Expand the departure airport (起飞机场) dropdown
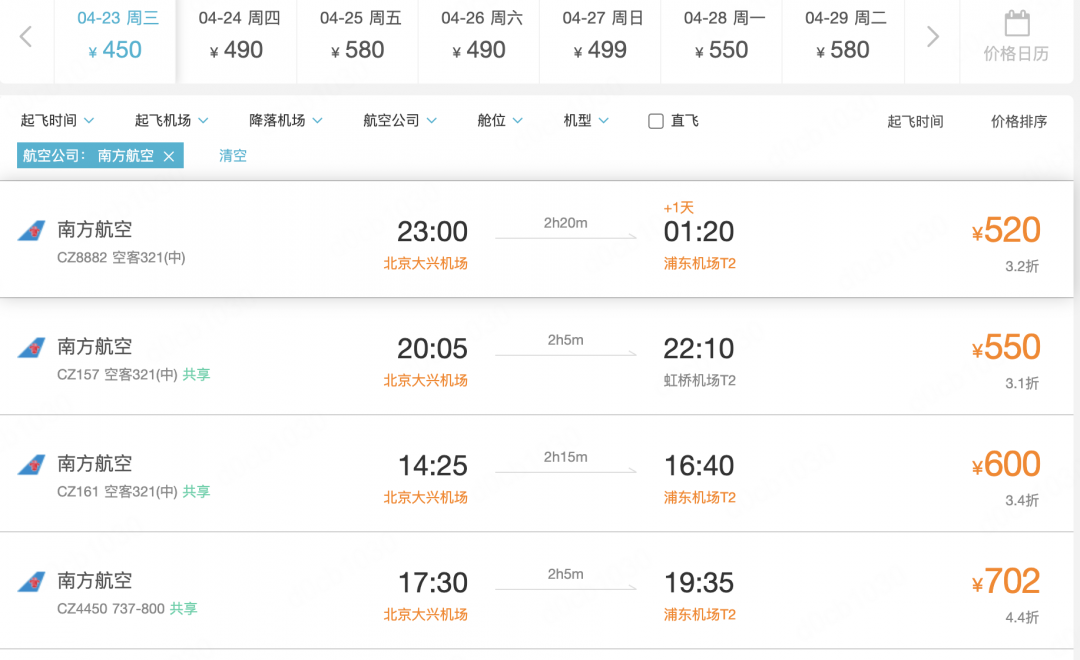This screenshot has height=660, width=1080. [x=172, y=121]
